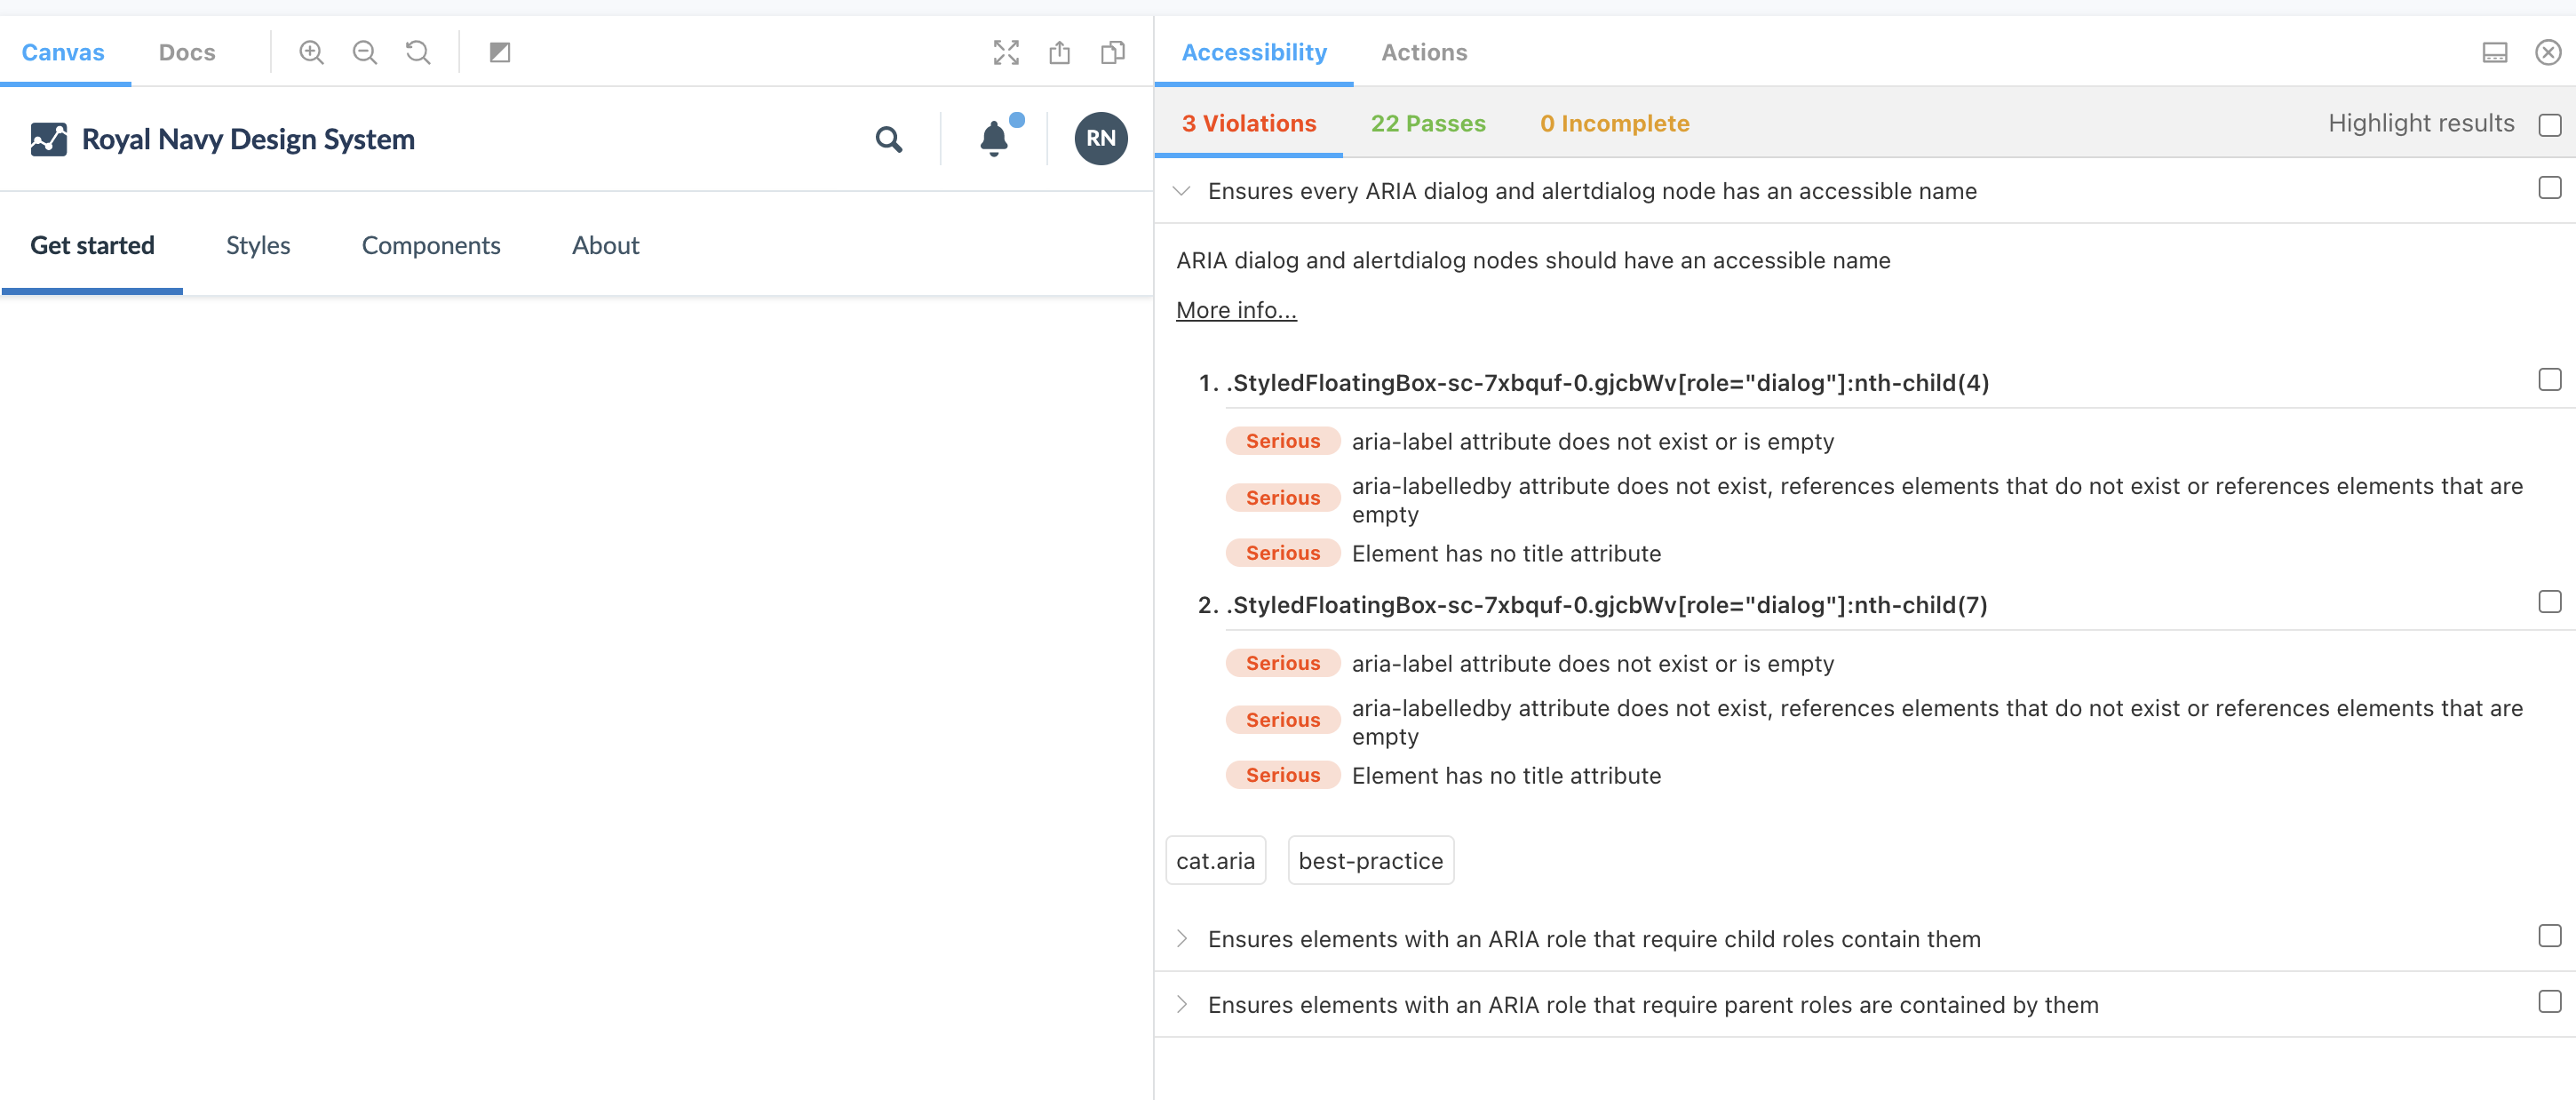Viewport: 2576px width, 1100px height.
Task: Select the cat.aria filter tag
Action: (1215, 859)
